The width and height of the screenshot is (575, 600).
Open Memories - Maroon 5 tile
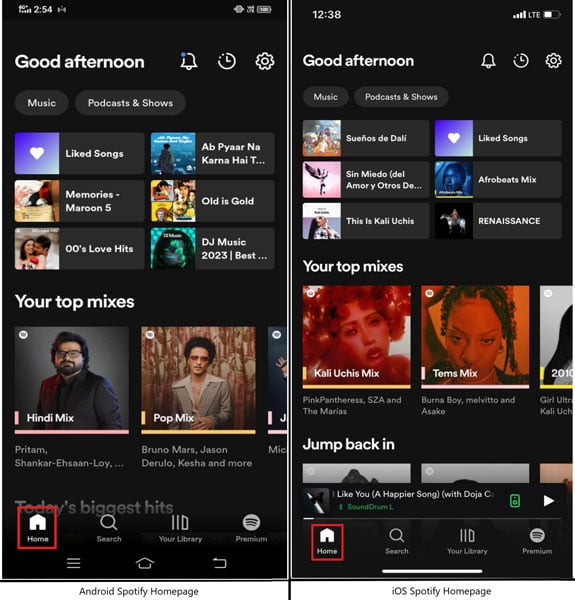[x=79, y=201]
